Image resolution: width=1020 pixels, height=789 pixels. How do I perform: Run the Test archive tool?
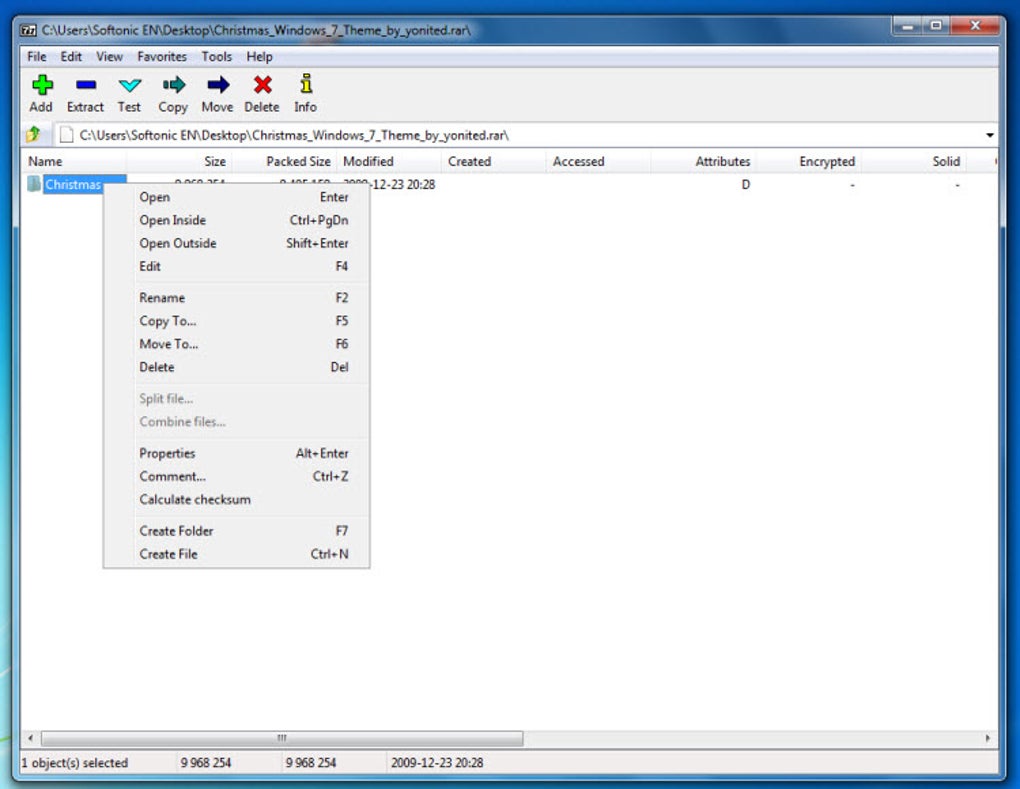(x=129, y=86)
